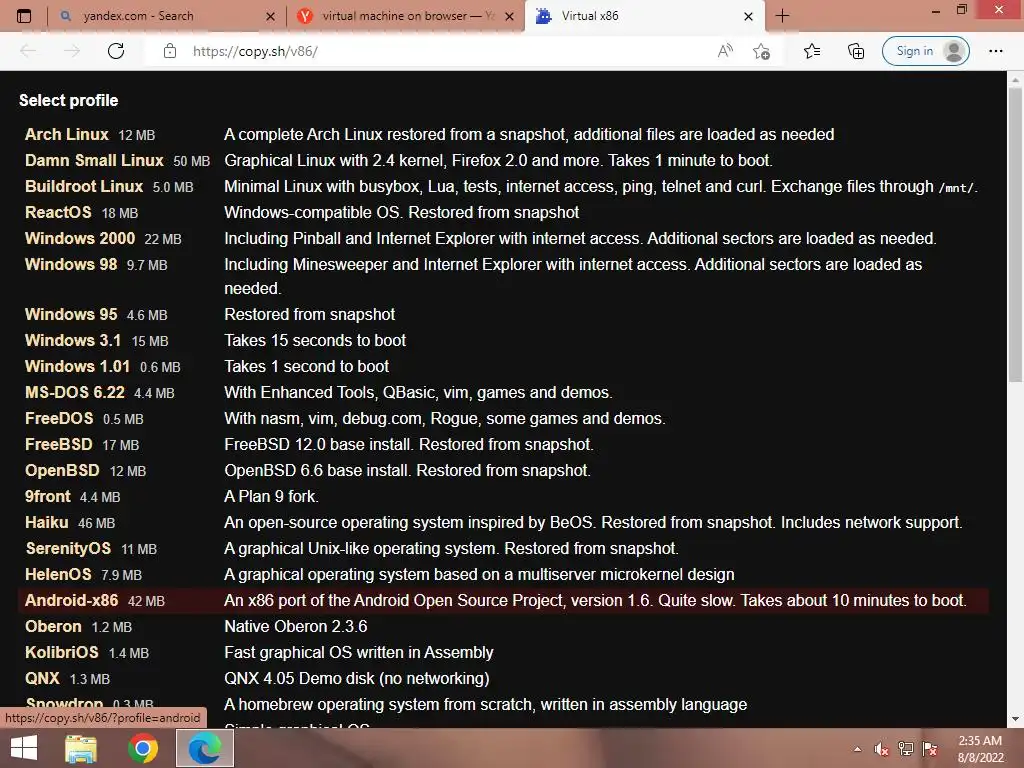Screen dimensions: 1024x768
Task: Click the muted volume tray icon
Action: click(881, 749)
